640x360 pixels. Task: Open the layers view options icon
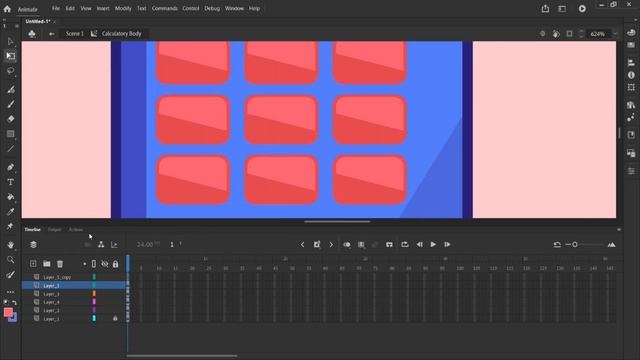33,244
